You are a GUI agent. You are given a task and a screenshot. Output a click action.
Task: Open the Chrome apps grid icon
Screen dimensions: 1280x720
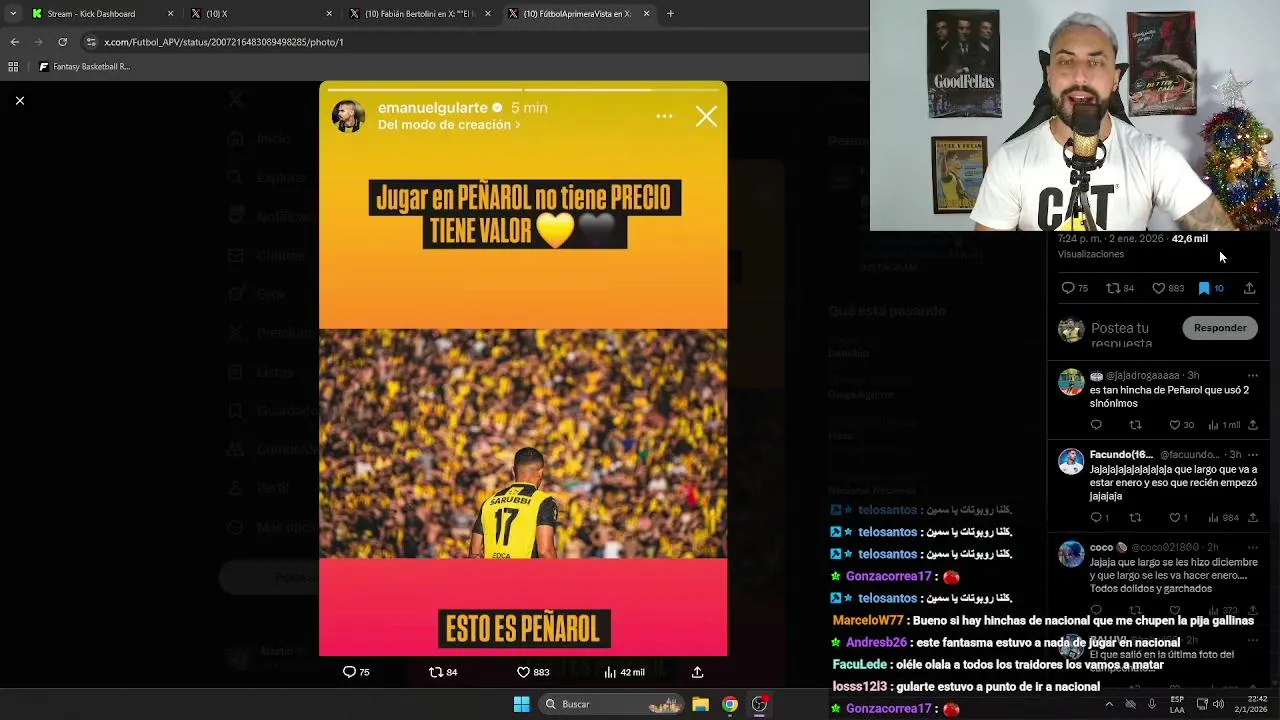point(13,67)
